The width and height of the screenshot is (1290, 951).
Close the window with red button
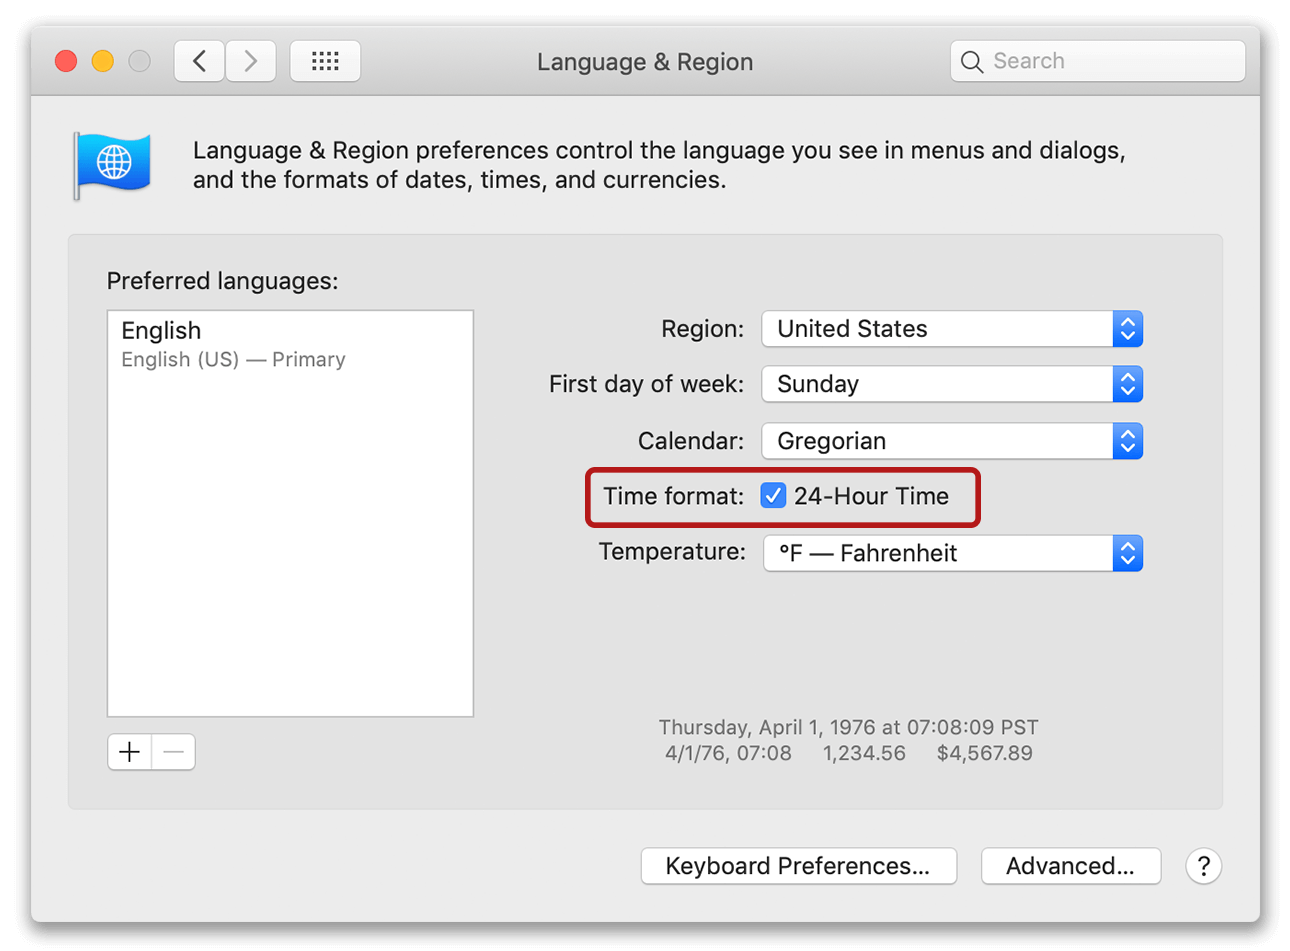coord(66,61)
